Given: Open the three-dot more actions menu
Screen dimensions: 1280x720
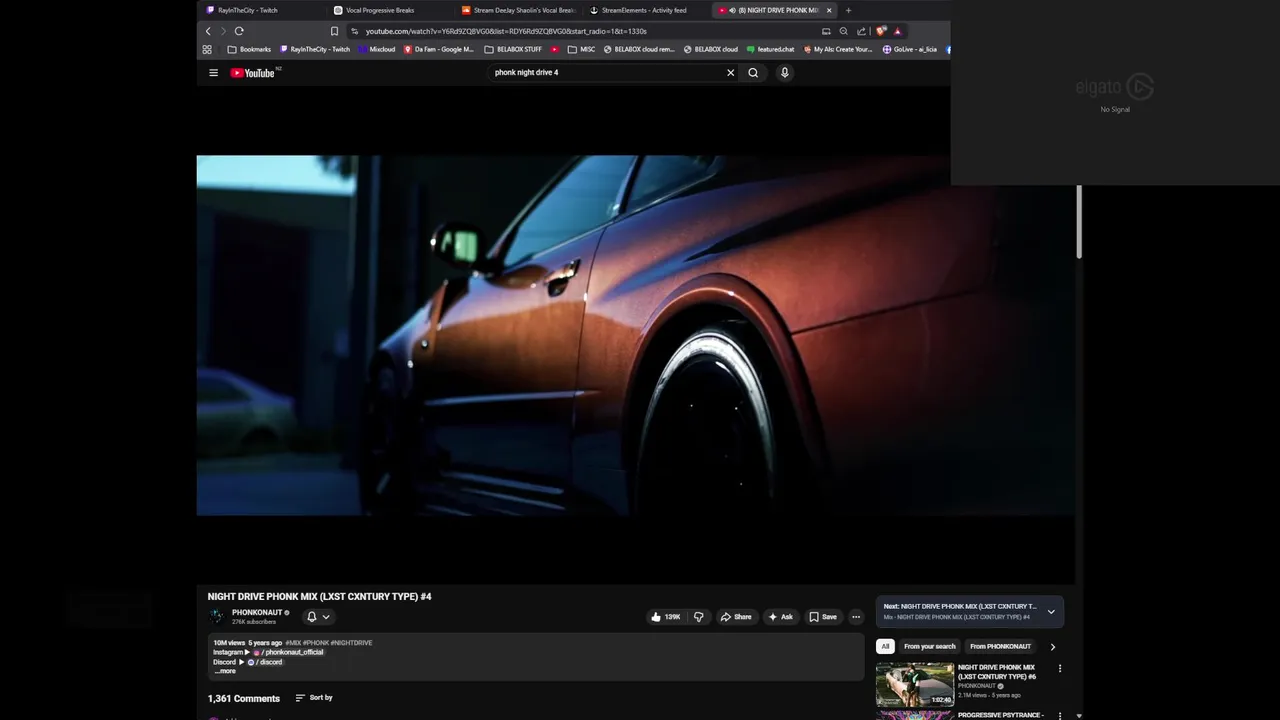Looking at the screenshot, I should coord(855,617).
